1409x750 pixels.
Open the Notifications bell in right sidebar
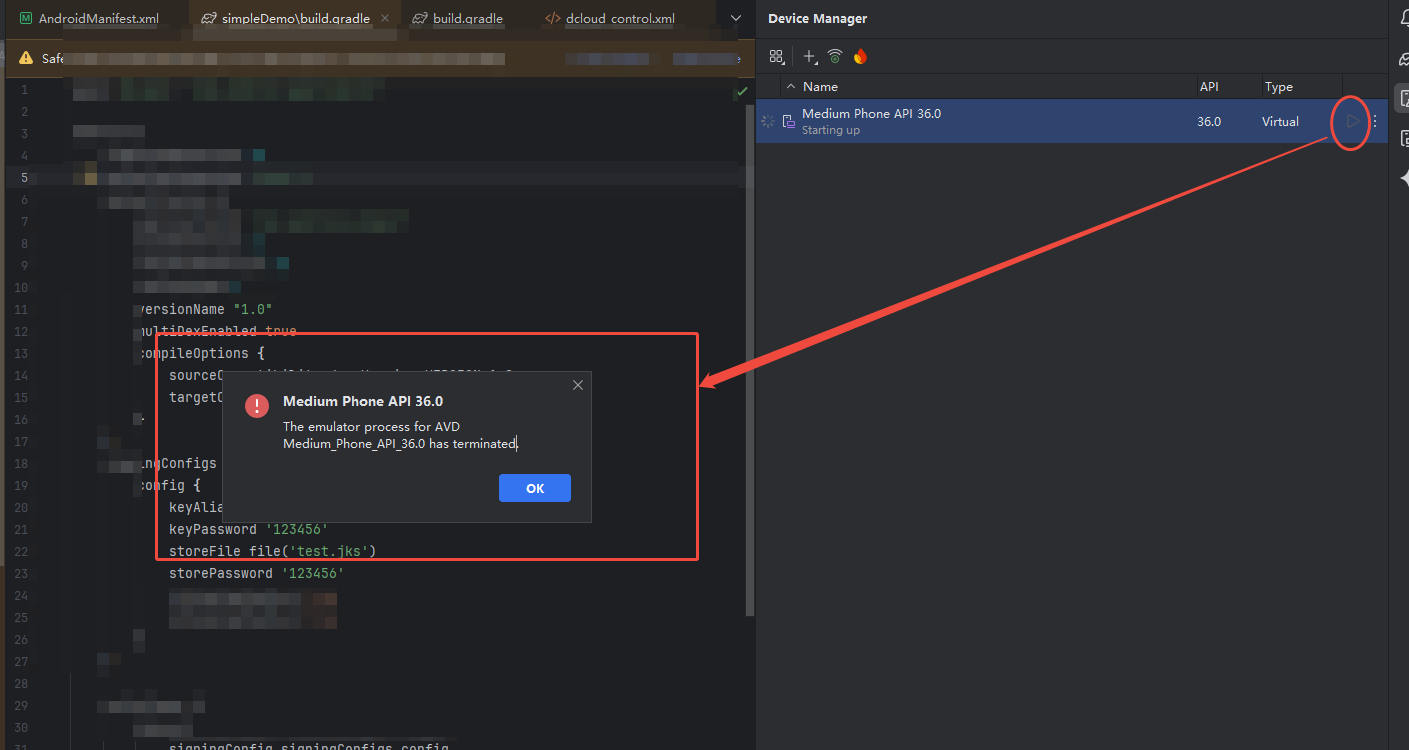coord(1402,19)
